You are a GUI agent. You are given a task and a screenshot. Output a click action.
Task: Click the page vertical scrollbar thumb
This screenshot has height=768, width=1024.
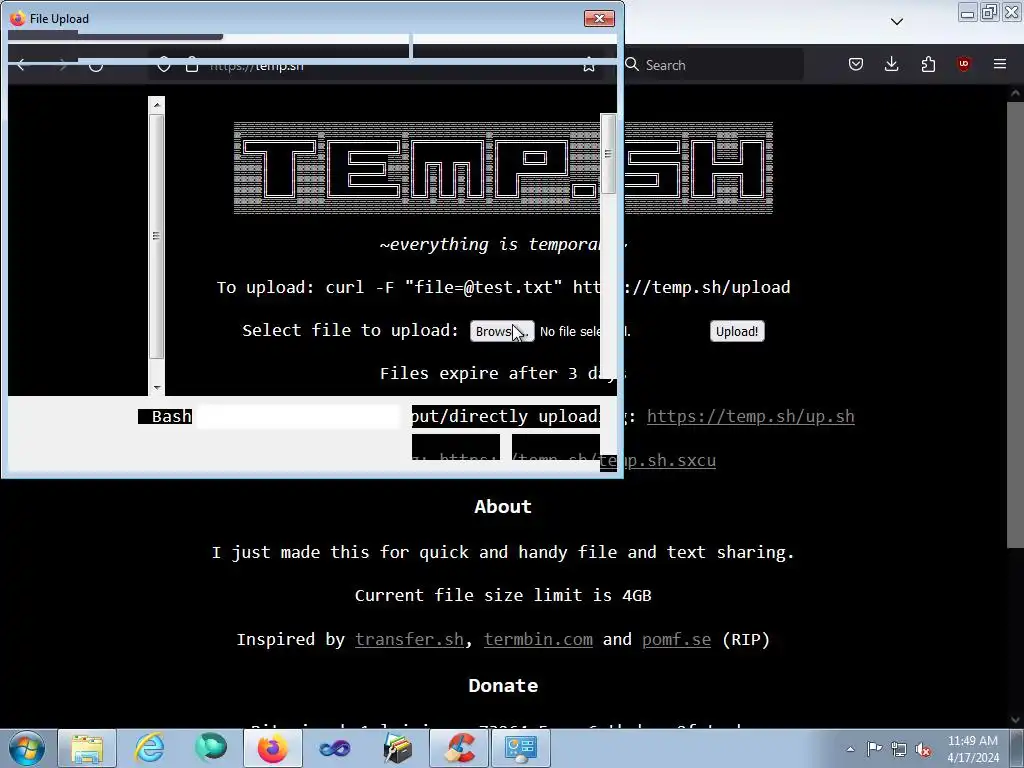1015,323
